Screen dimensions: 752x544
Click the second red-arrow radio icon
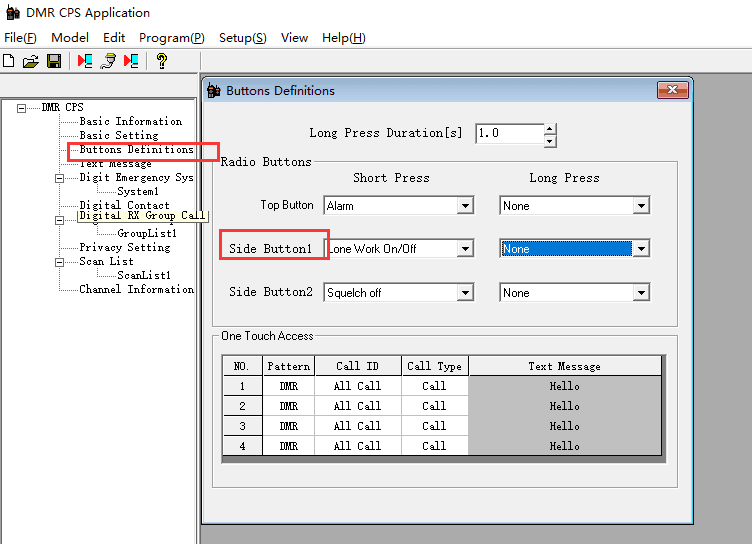tap(131, 61)
